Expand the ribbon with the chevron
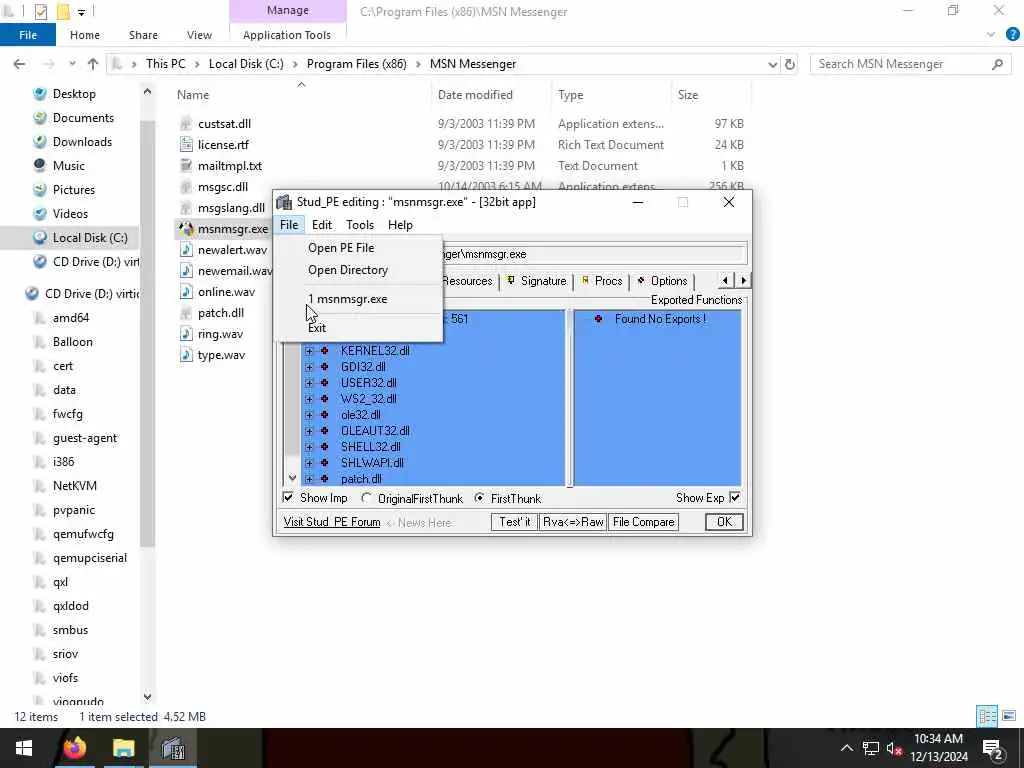 [x=991, y=35]
